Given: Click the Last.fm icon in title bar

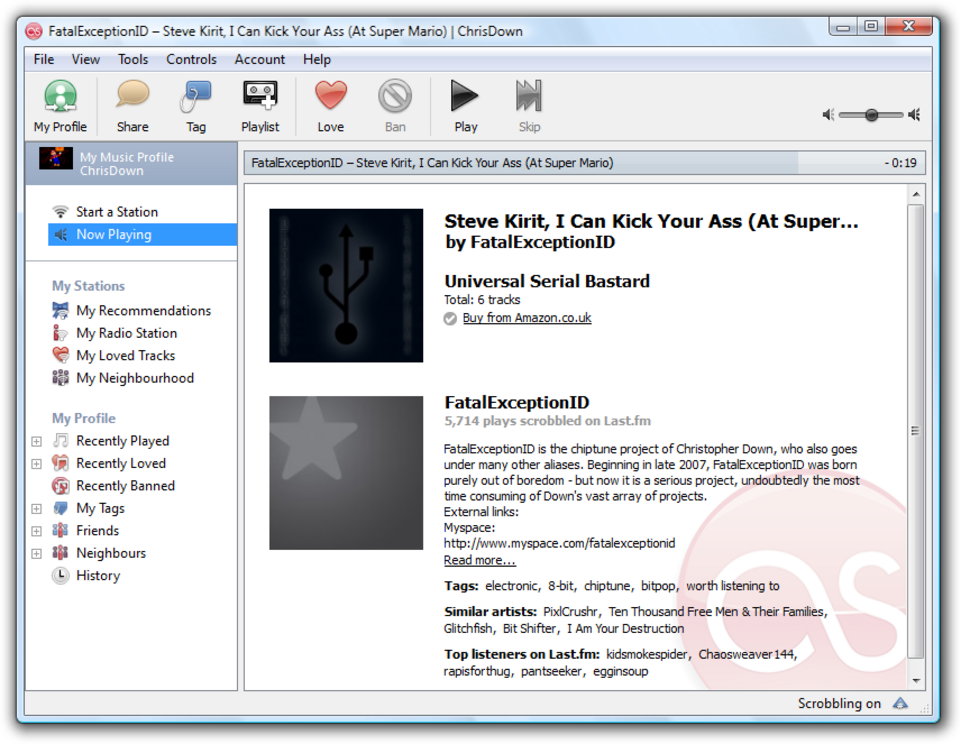Looking at the screenshot, I should click(34, 31).
